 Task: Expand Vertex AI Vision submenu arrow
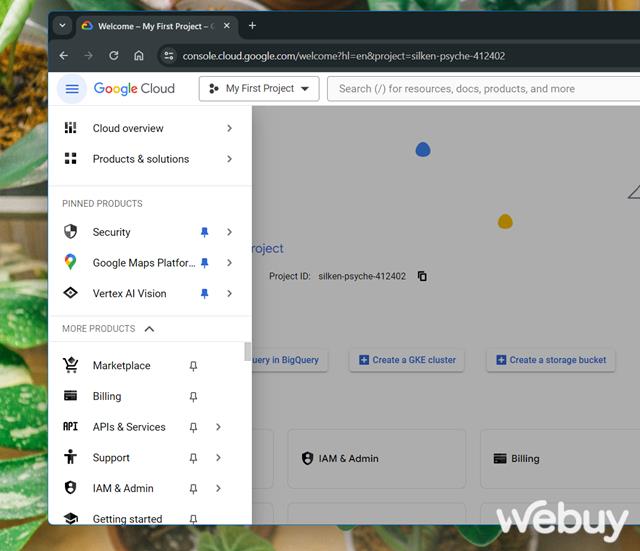[x=229, y=293]
